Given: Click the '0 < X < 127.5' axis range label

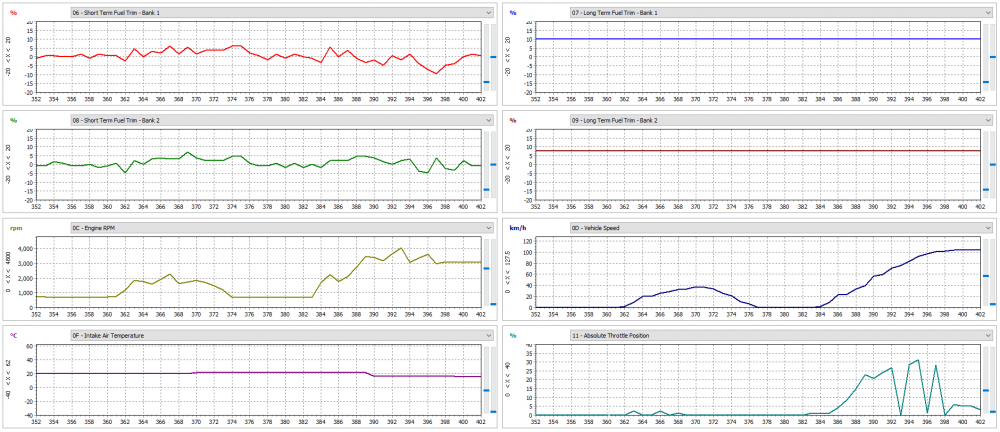Looking at the screenshot, I should tap(510, 272).
